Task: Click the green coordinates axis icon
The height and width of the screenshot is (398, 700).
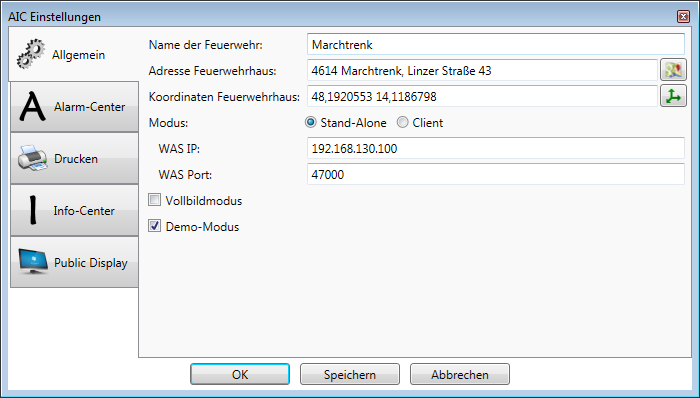Action: click(x=673, y=96)
